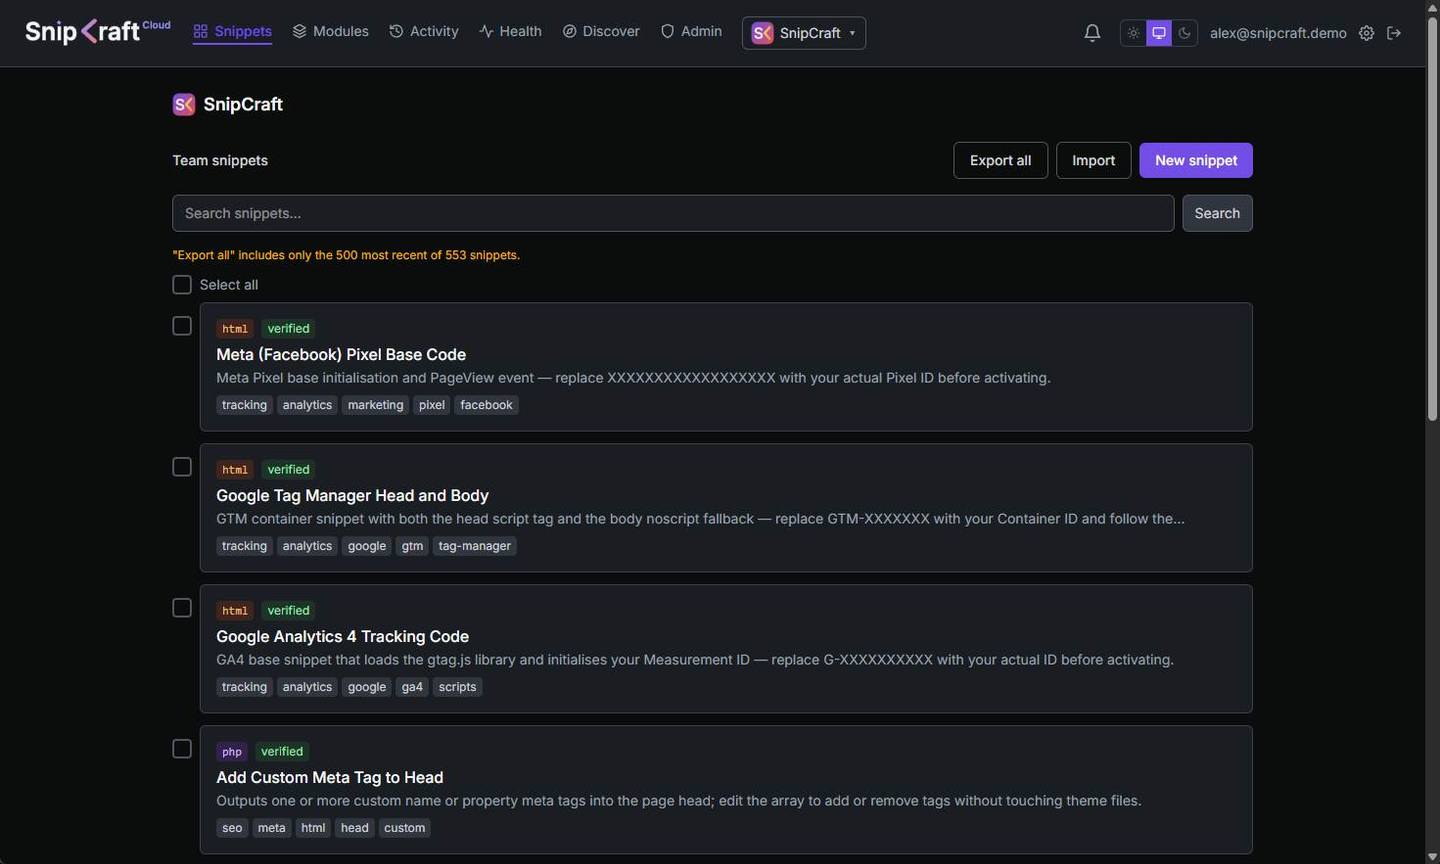The image size is (1440, 864).
Task: Click tracking tag on Google Analytics 4 card
Action: point(244,687)
